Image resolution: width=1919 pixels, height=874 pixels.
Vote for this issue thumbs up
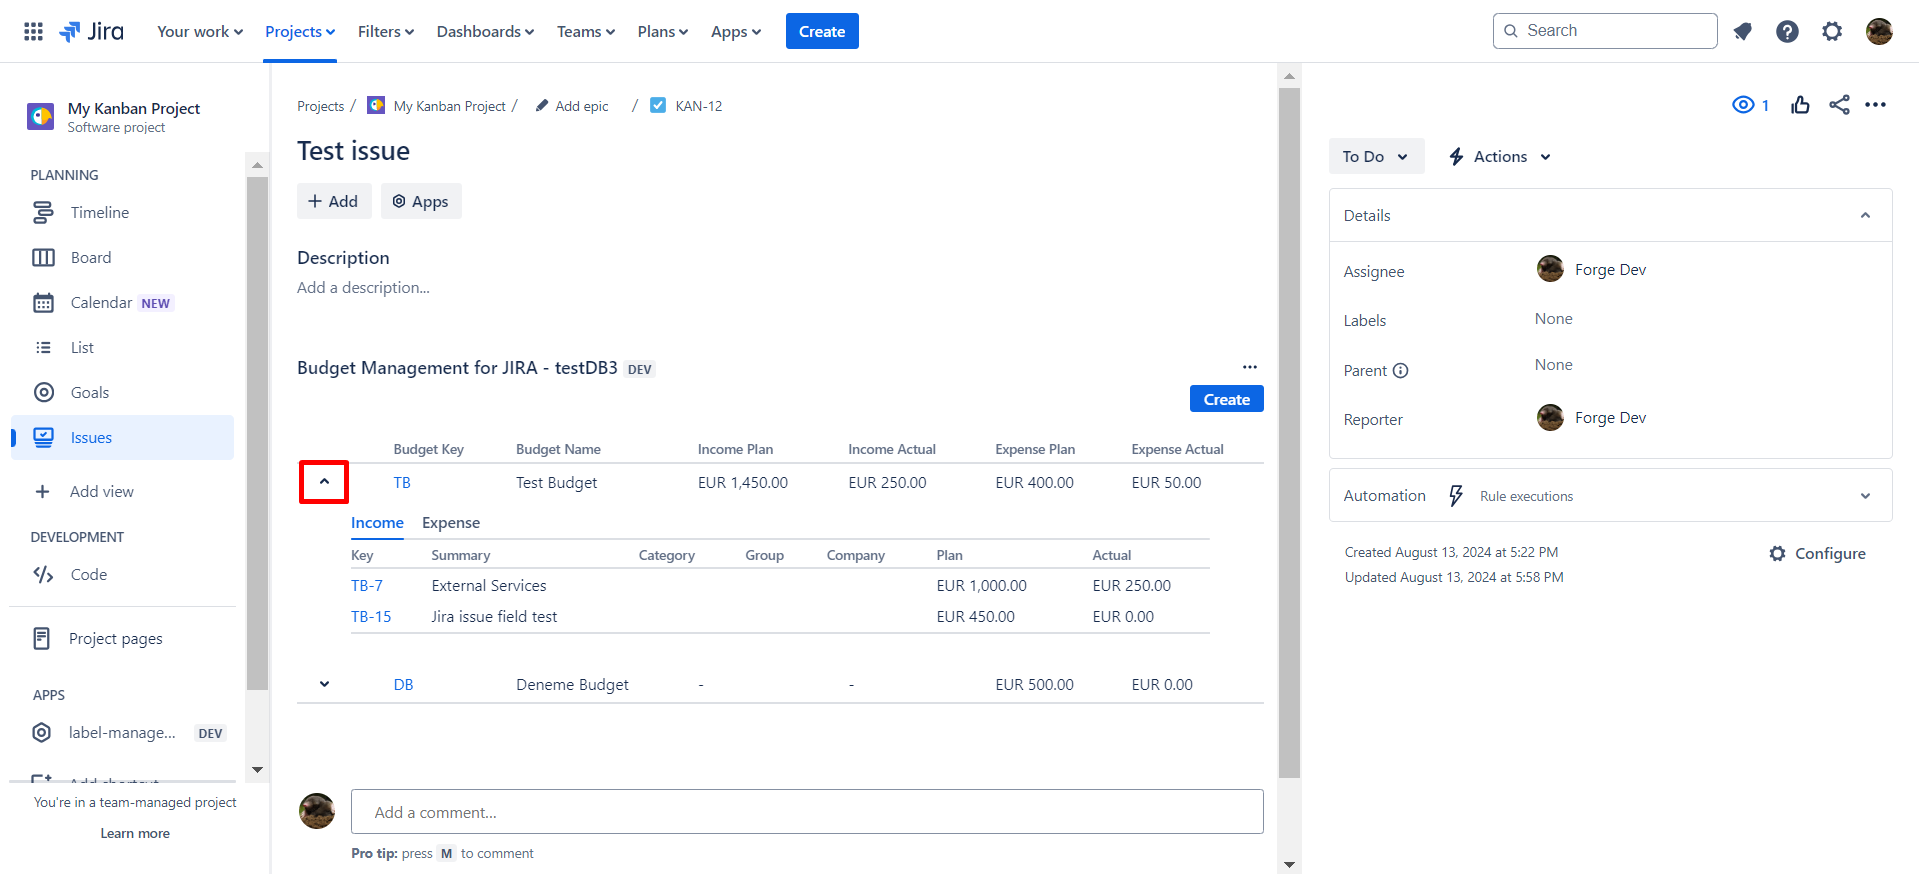point(1800,105)
